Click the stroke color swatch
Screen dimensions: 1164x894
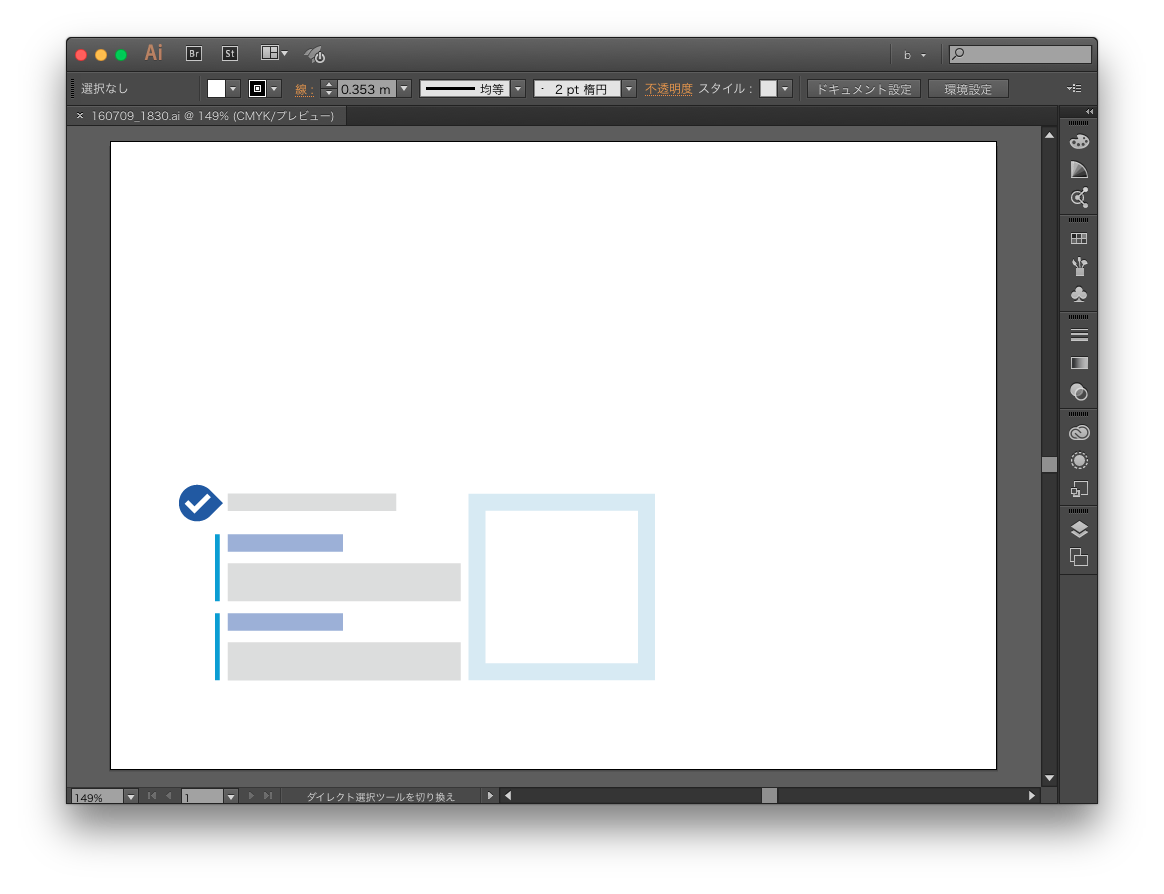click(x=258, y=89)
